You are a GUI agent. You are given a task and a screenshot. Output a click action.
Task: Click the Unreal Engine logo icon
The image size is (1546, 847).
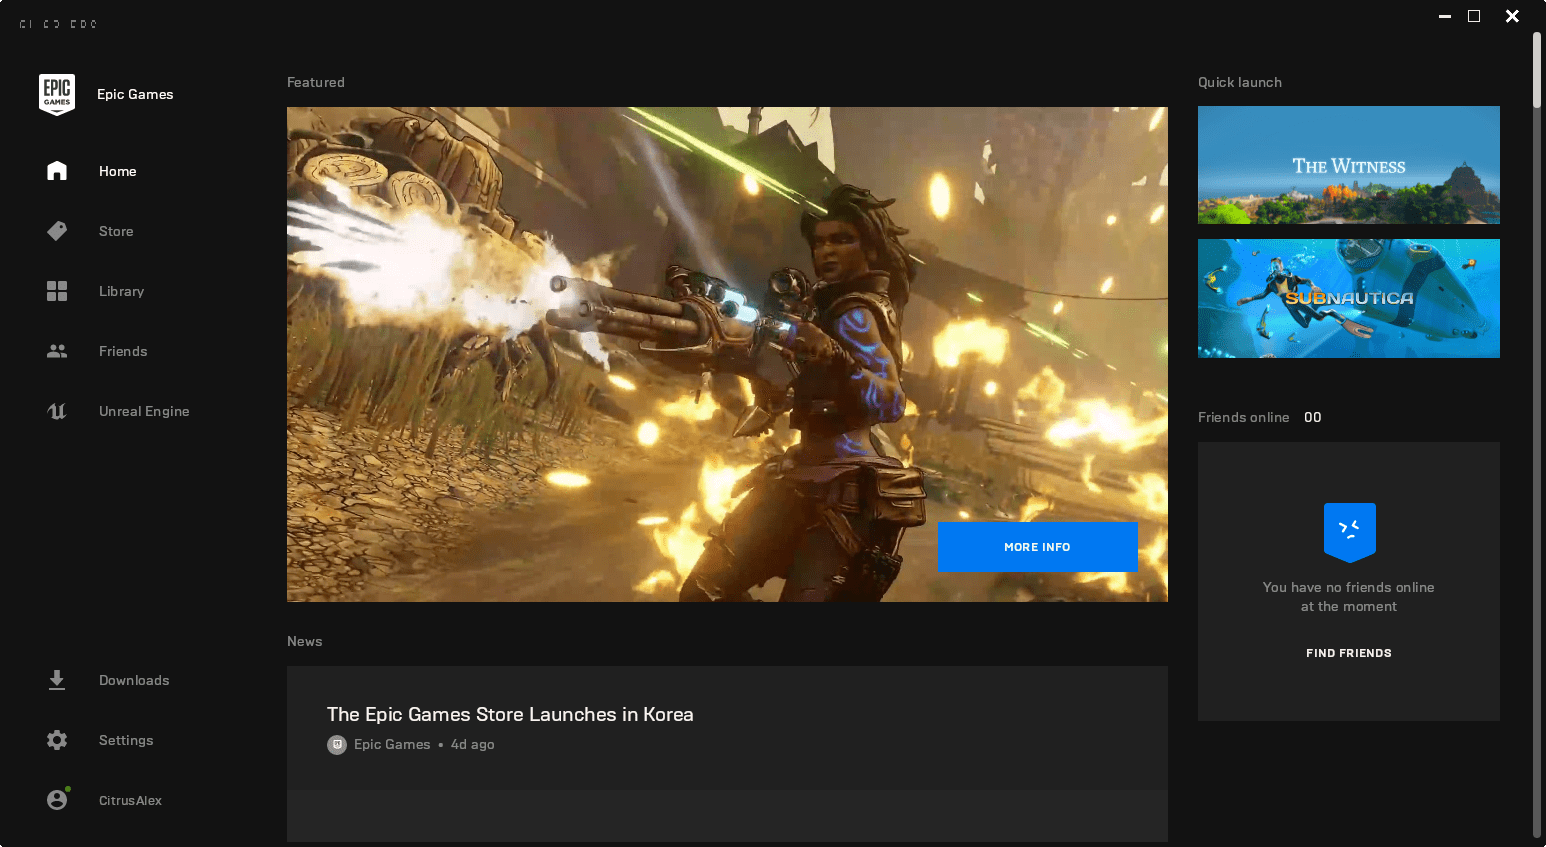coord(57,411)
